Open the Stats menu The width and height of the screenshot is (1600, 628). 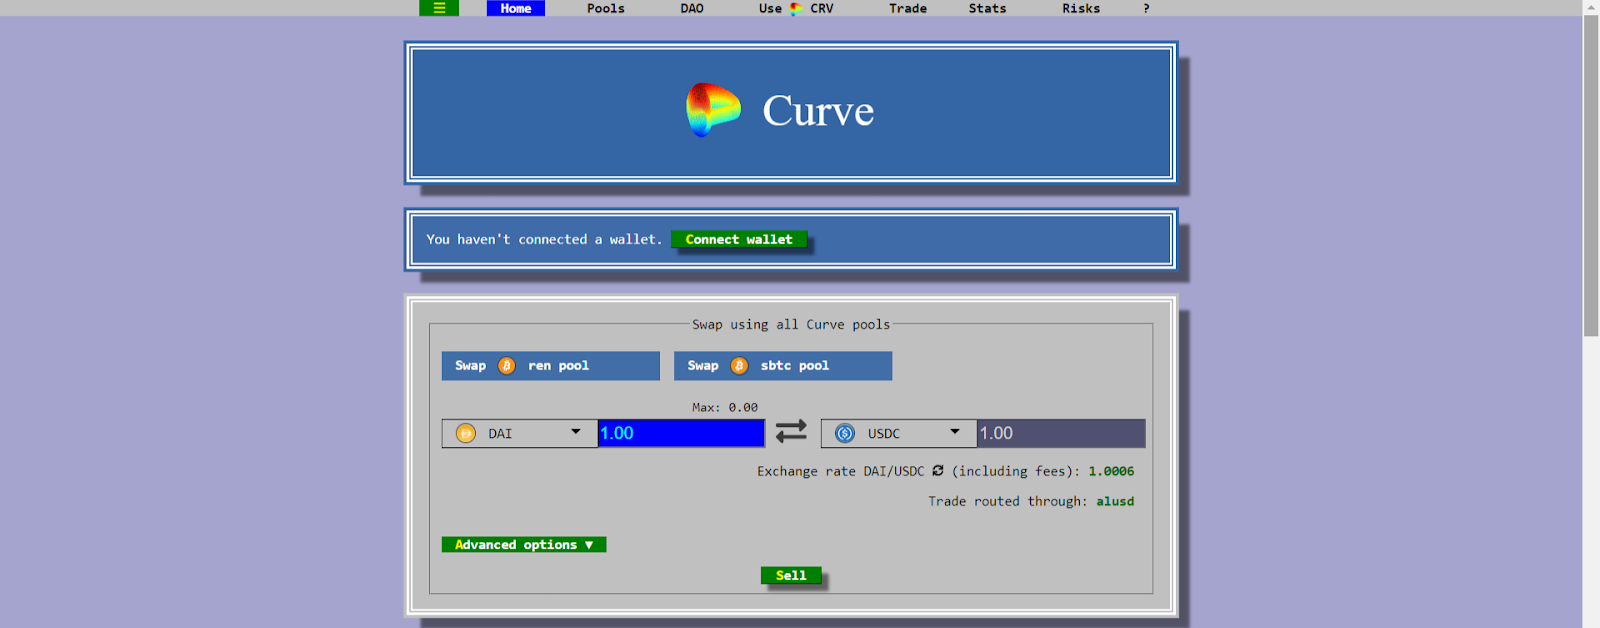(987, 8)
